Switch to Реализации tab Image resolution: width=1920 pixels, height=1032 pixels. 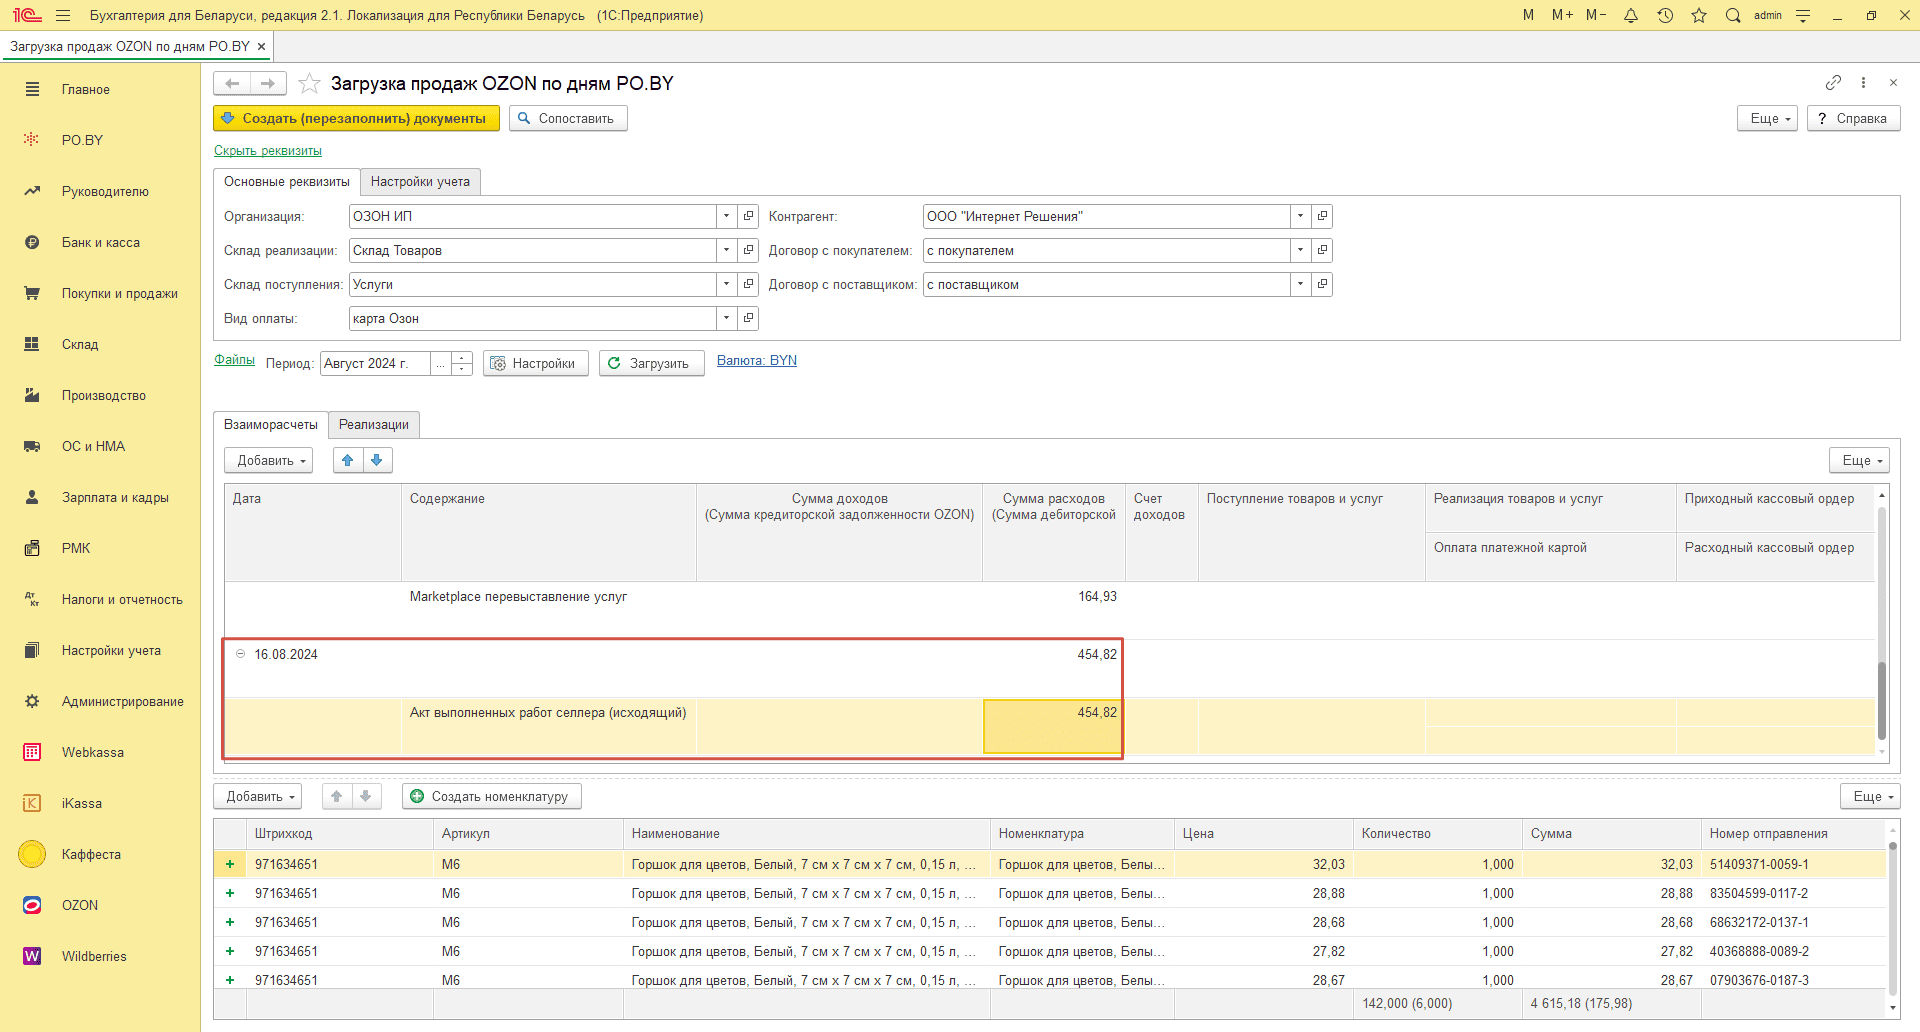tap(373, 425)
